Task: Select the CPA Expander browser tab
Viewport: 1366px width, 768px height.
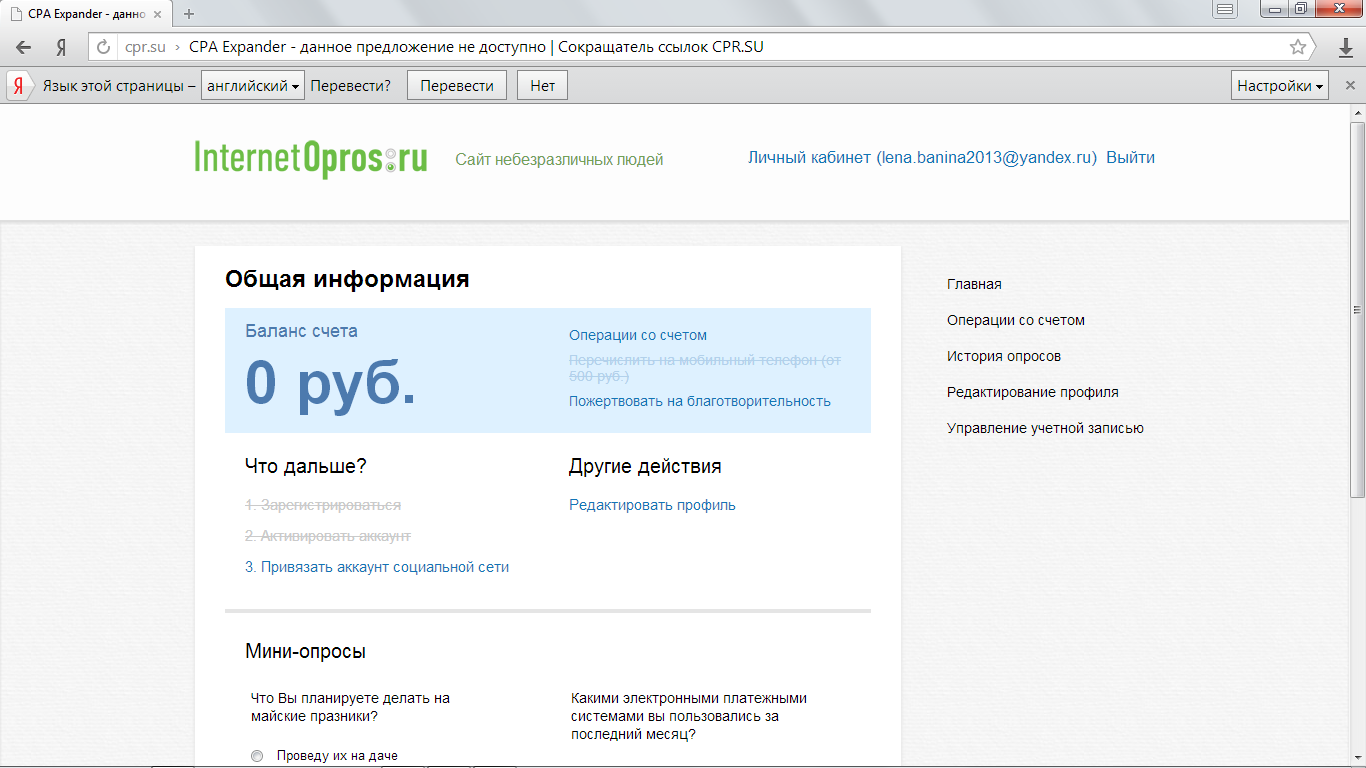Action: [86, 14]
